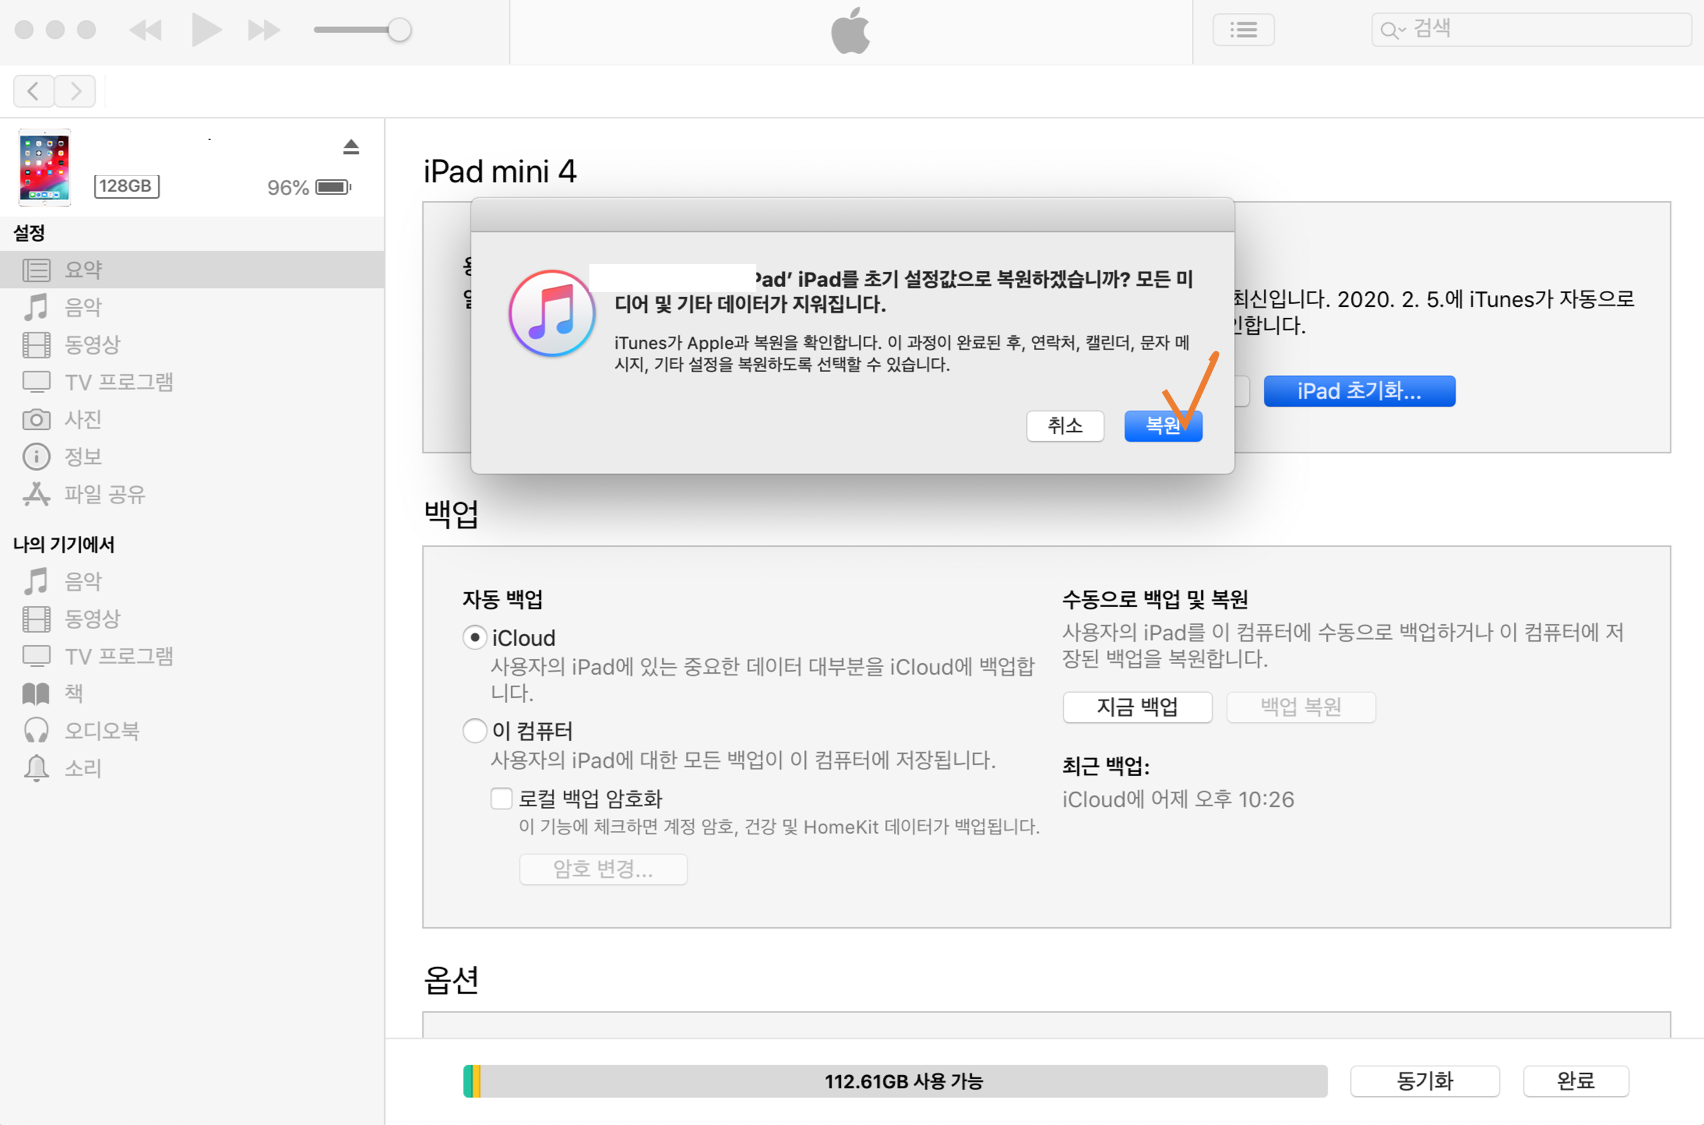
Task: Click the fast-forward playback button
Action: 264,30
